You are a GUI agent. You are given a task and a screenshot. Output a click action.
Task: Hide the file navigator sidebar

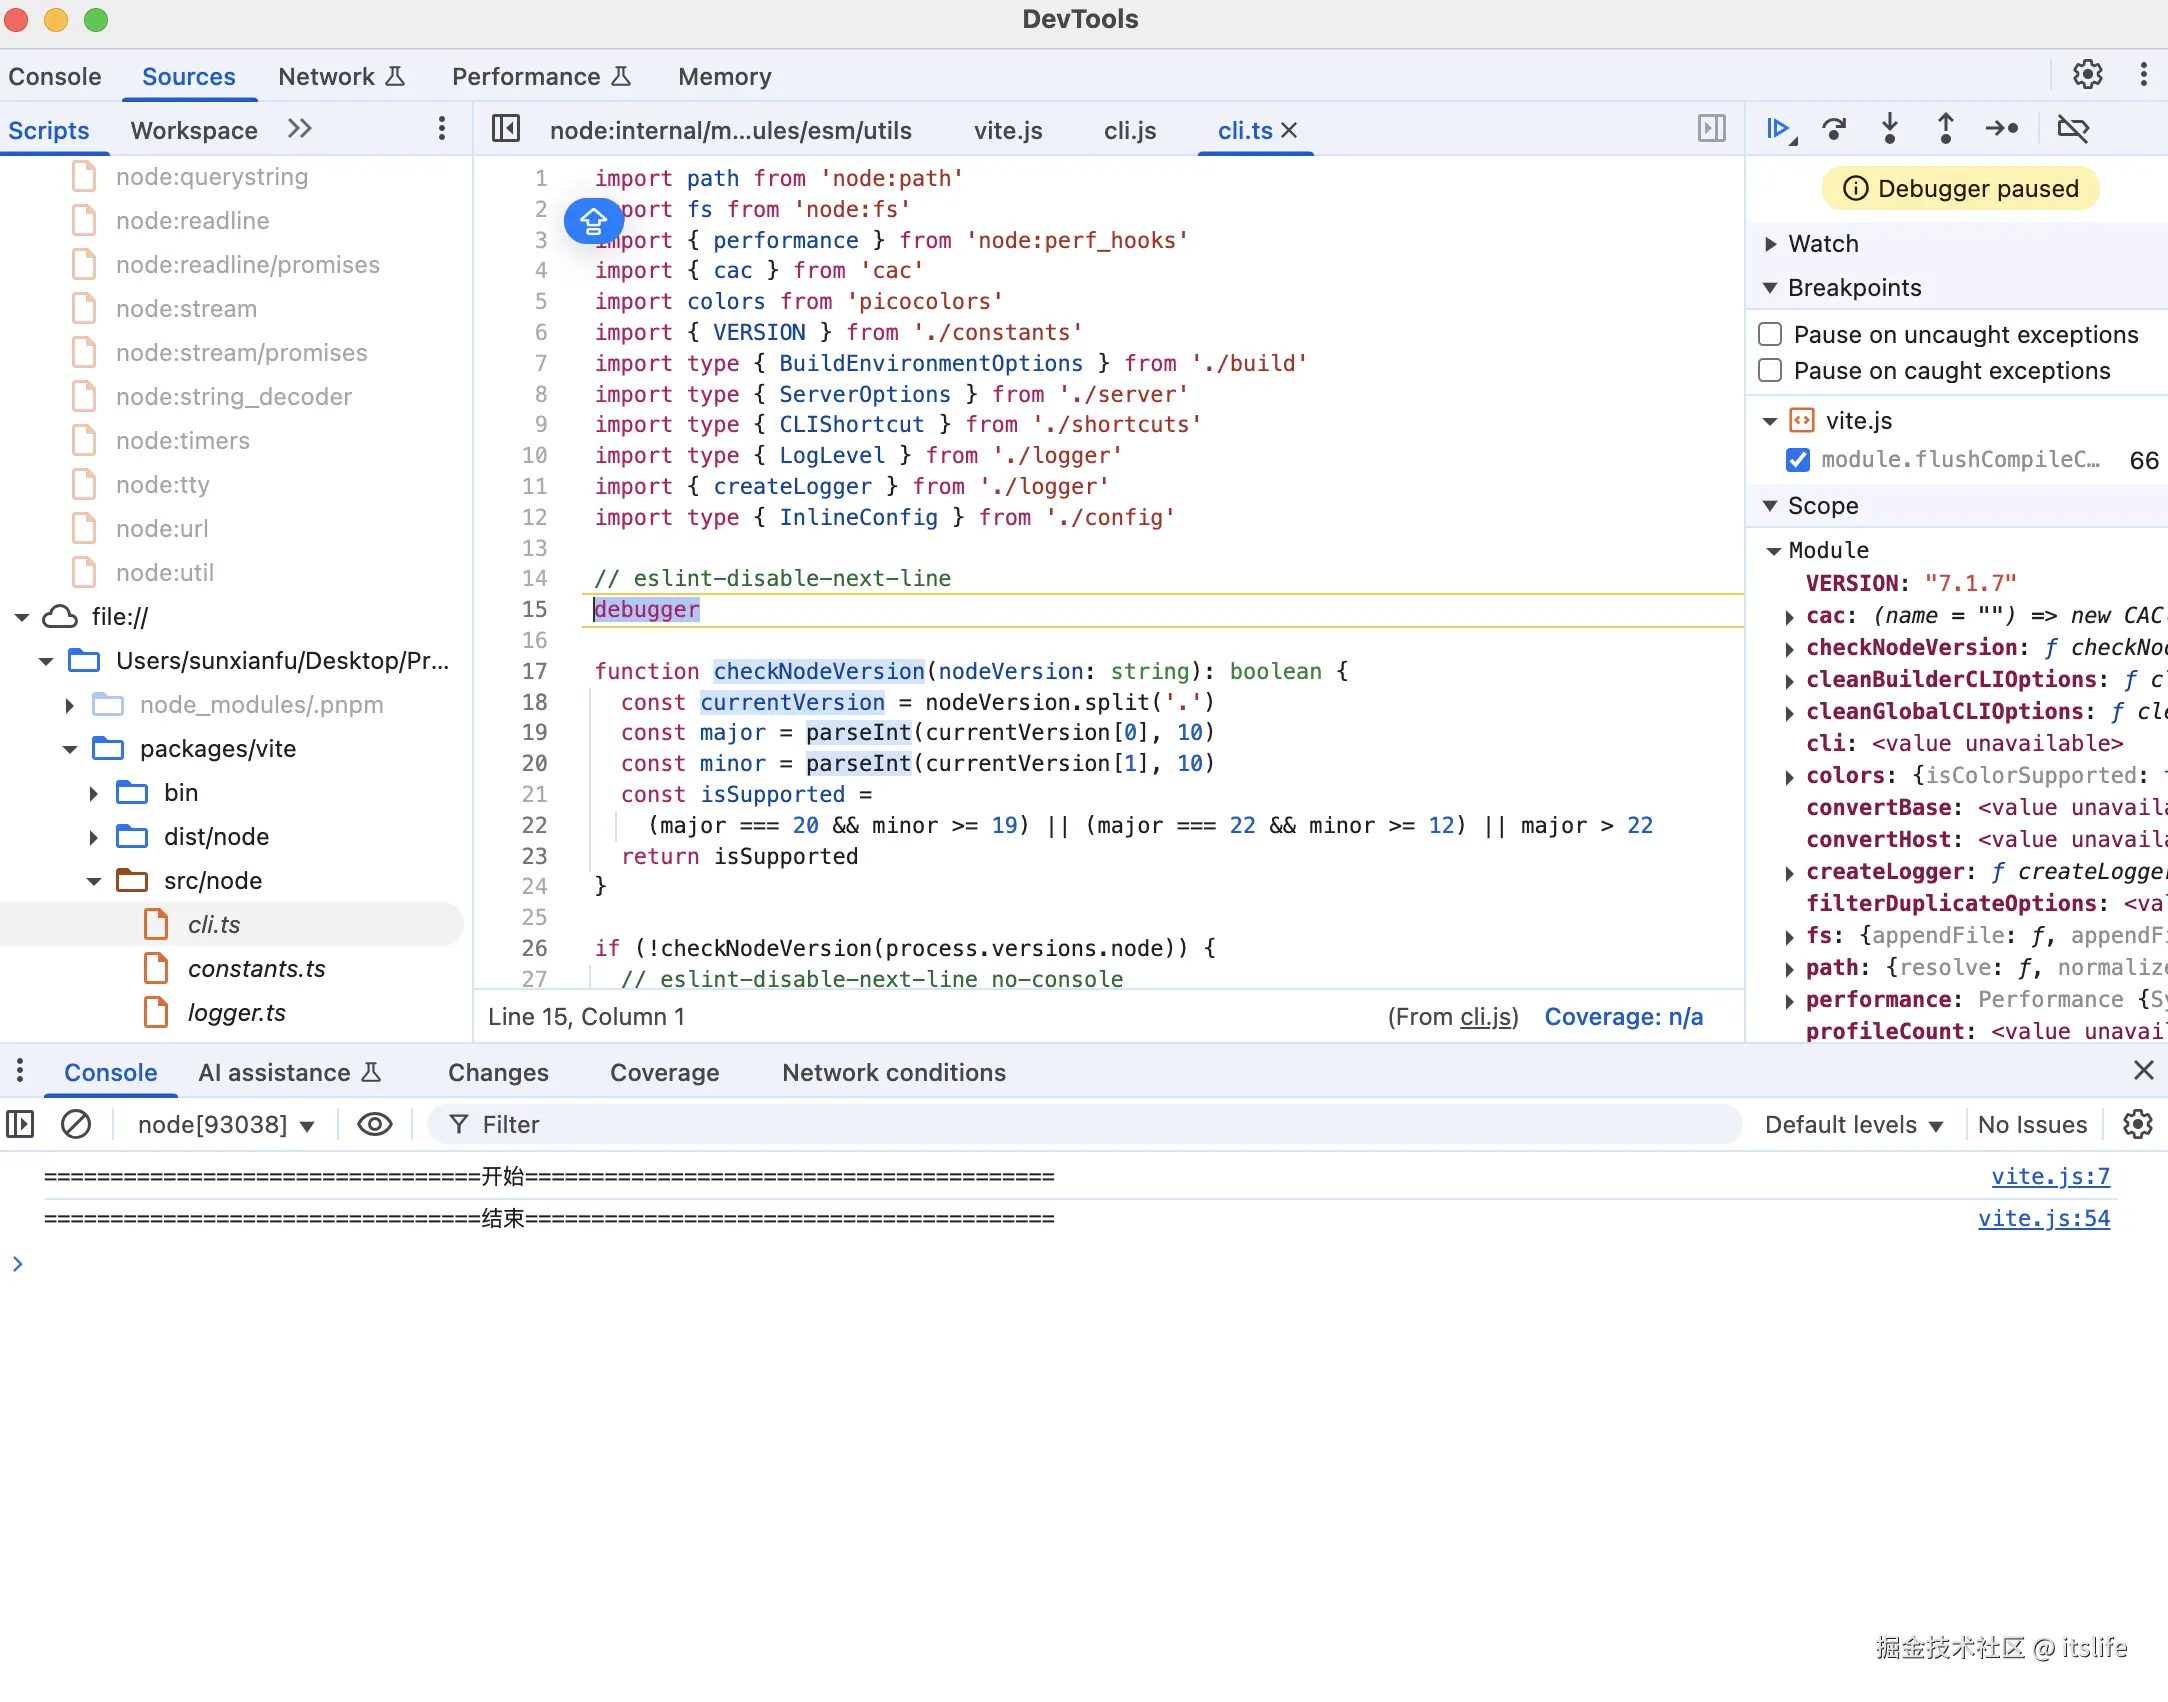pos(506,129)
